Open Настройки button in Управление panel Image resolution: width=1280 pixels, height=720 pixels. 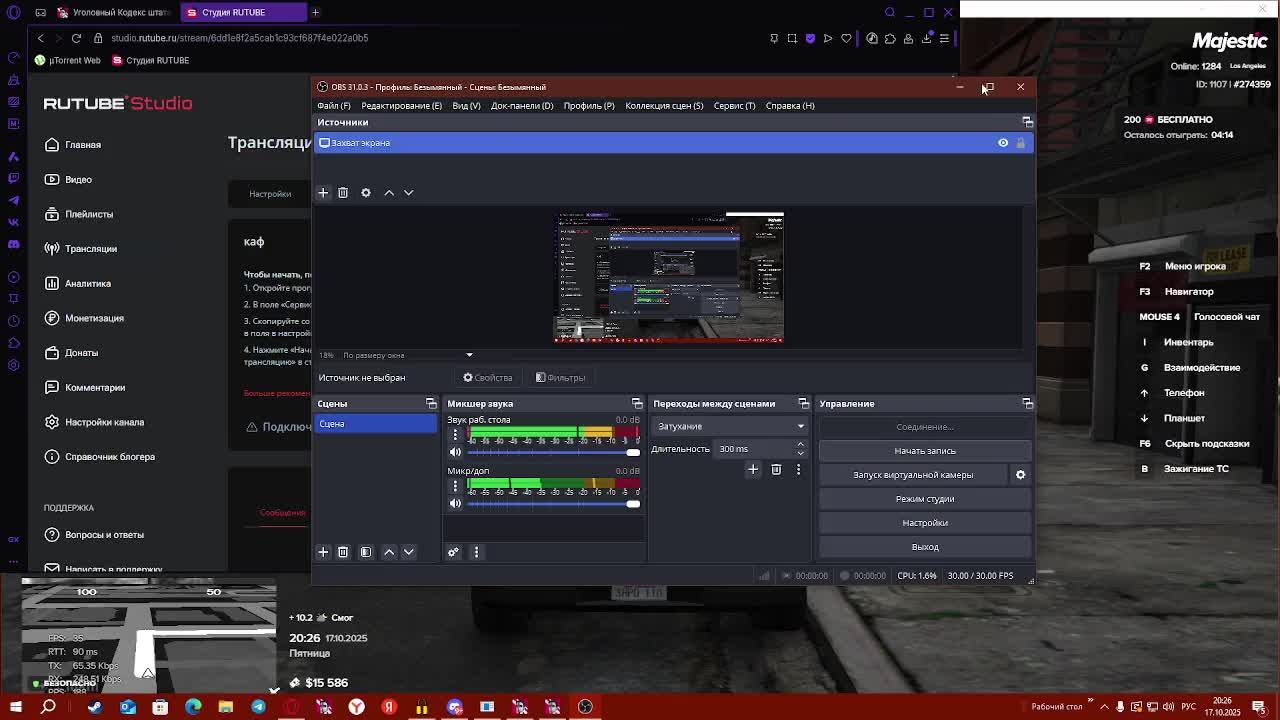click(925, 523)
